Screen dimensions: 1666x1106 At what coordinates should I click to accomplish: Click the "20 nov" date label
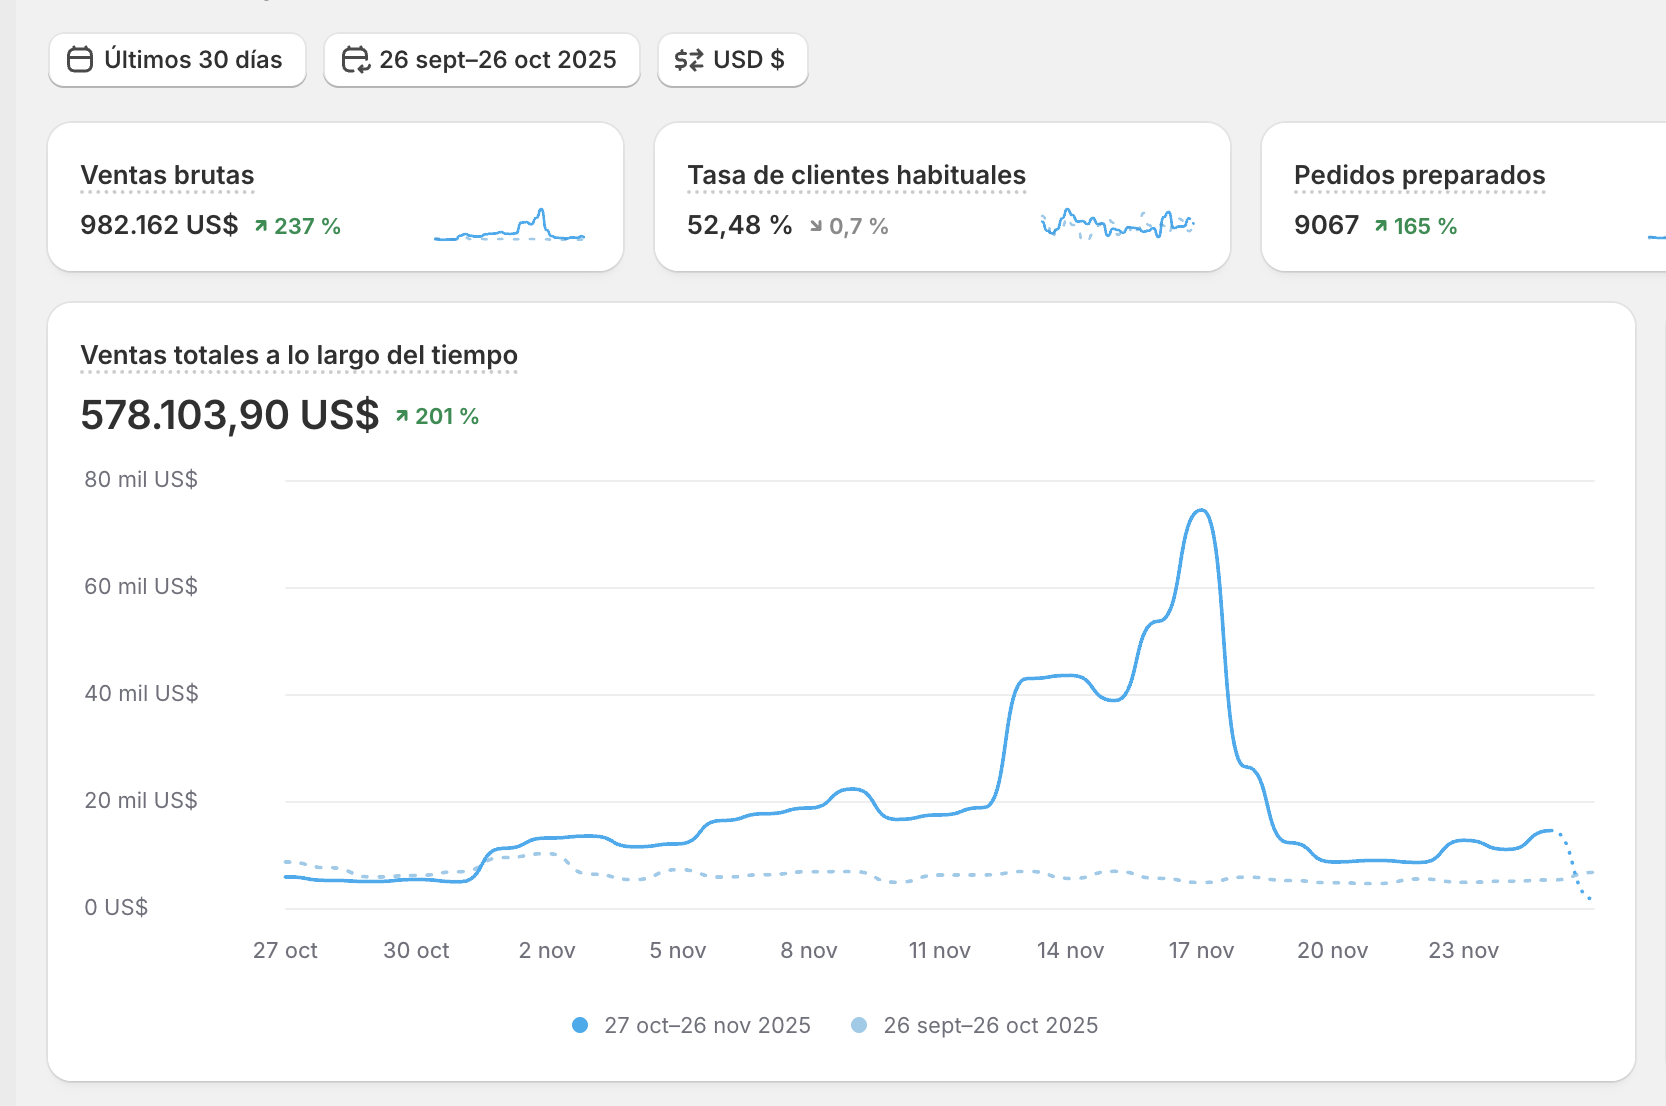[1332, 950]
